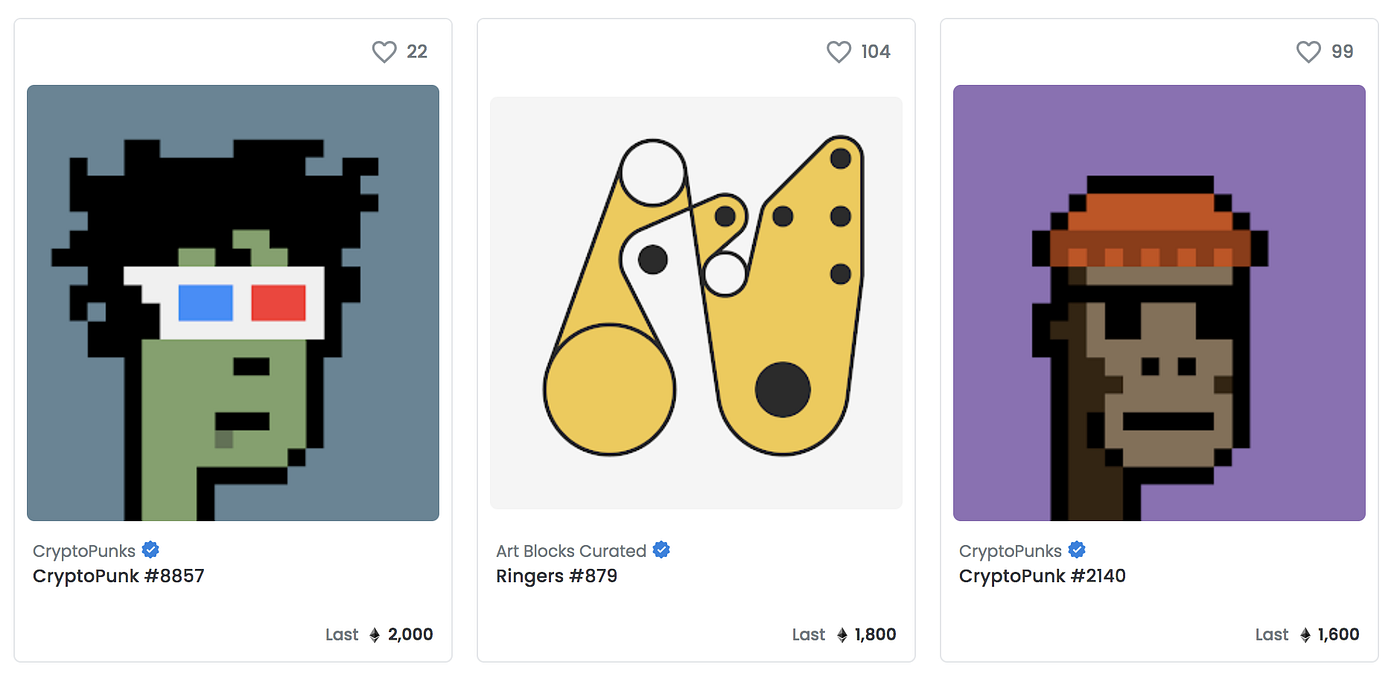Click the Ethereum icon beside the 1,800 price
The height and width of the screenshot is (679, 1400).
pos(842,635)
